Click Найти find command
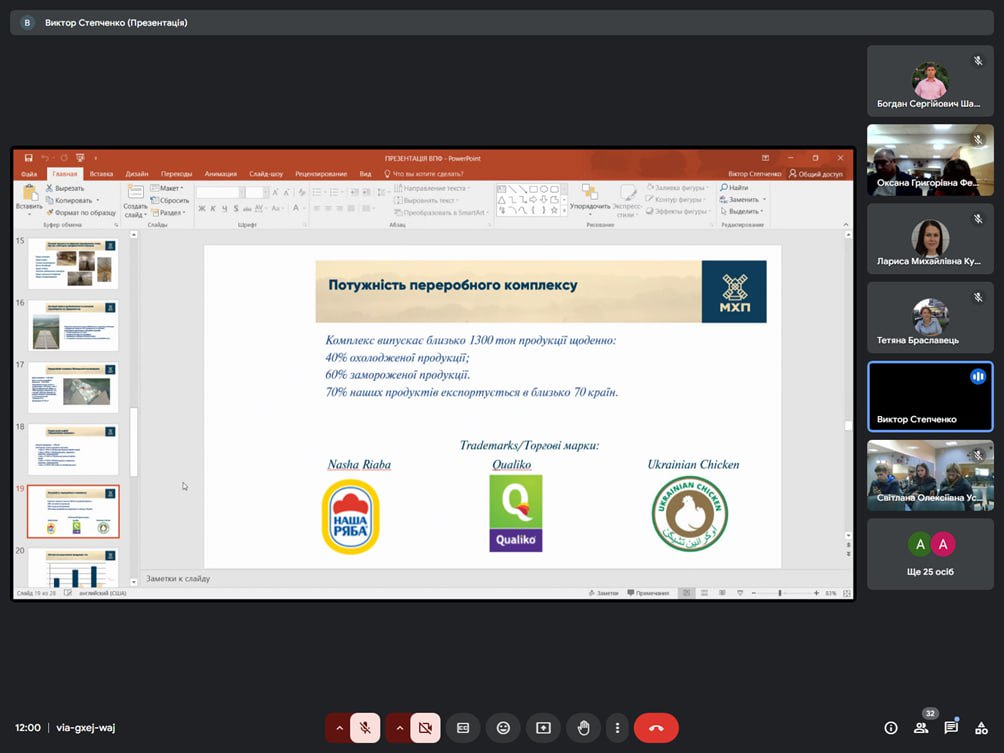The width and height of the screenshot is (1004, 753). click(x=734, y=188)
